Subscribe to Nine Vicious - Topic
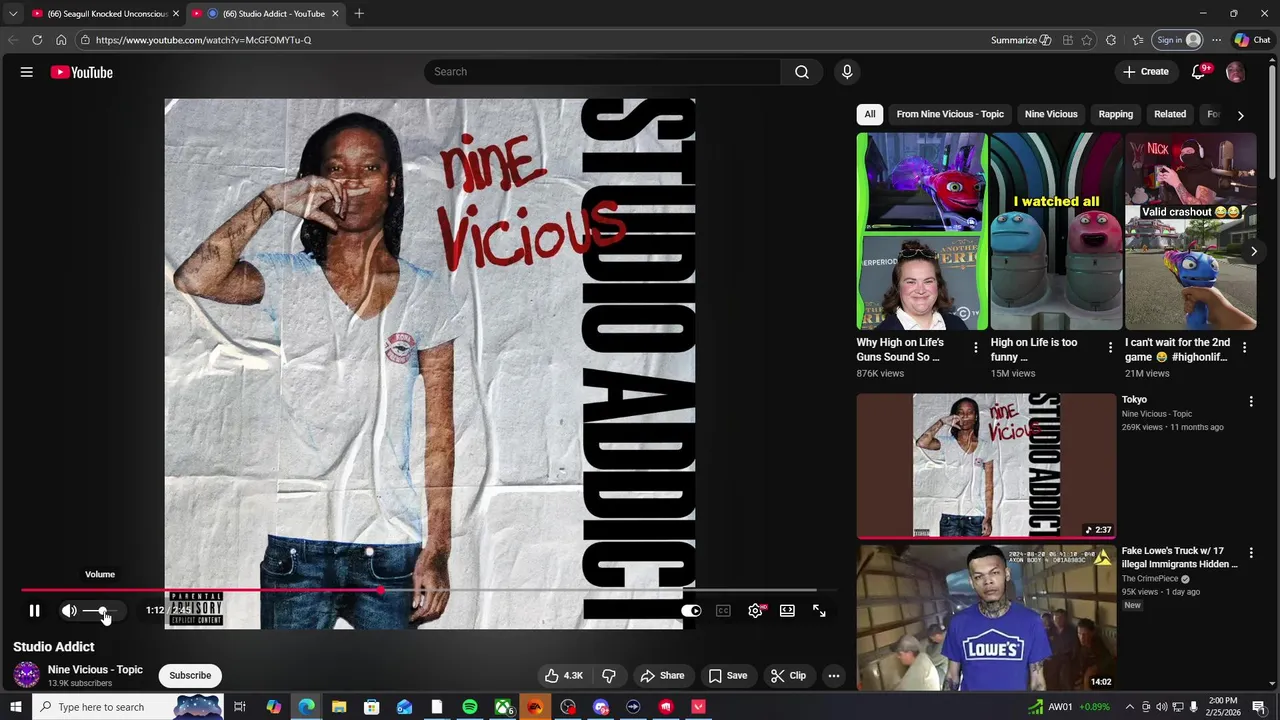The width and height of the screenshot is (1280, 720). [x=190, y=676]
